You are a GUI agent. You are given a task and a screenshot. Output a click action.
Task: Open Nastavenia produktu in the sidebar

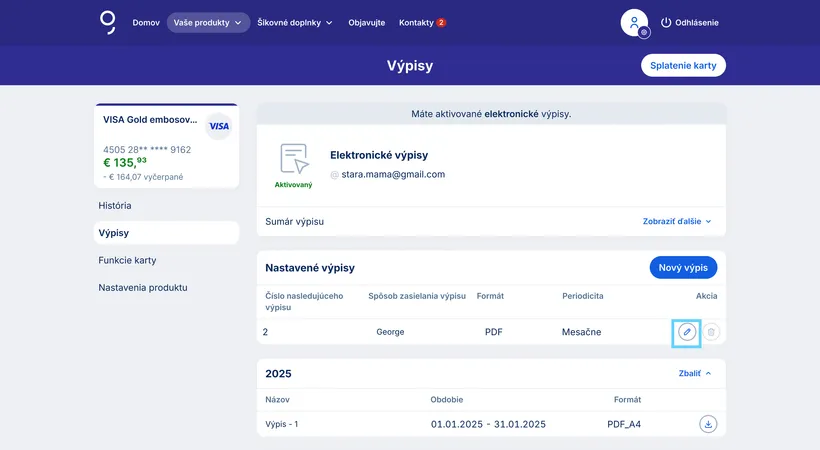pyautogui.click(x=143, y=287)
